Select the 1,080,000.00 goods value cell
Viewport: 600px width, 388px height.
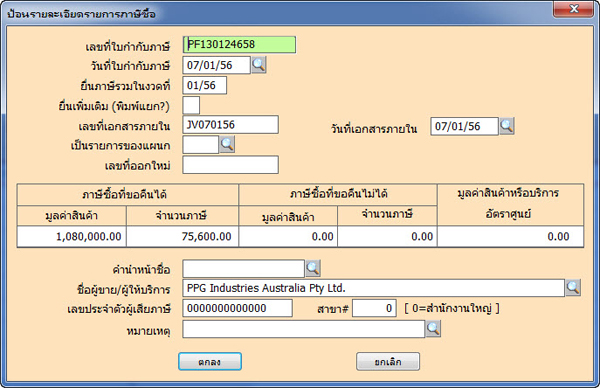point(72,236)
